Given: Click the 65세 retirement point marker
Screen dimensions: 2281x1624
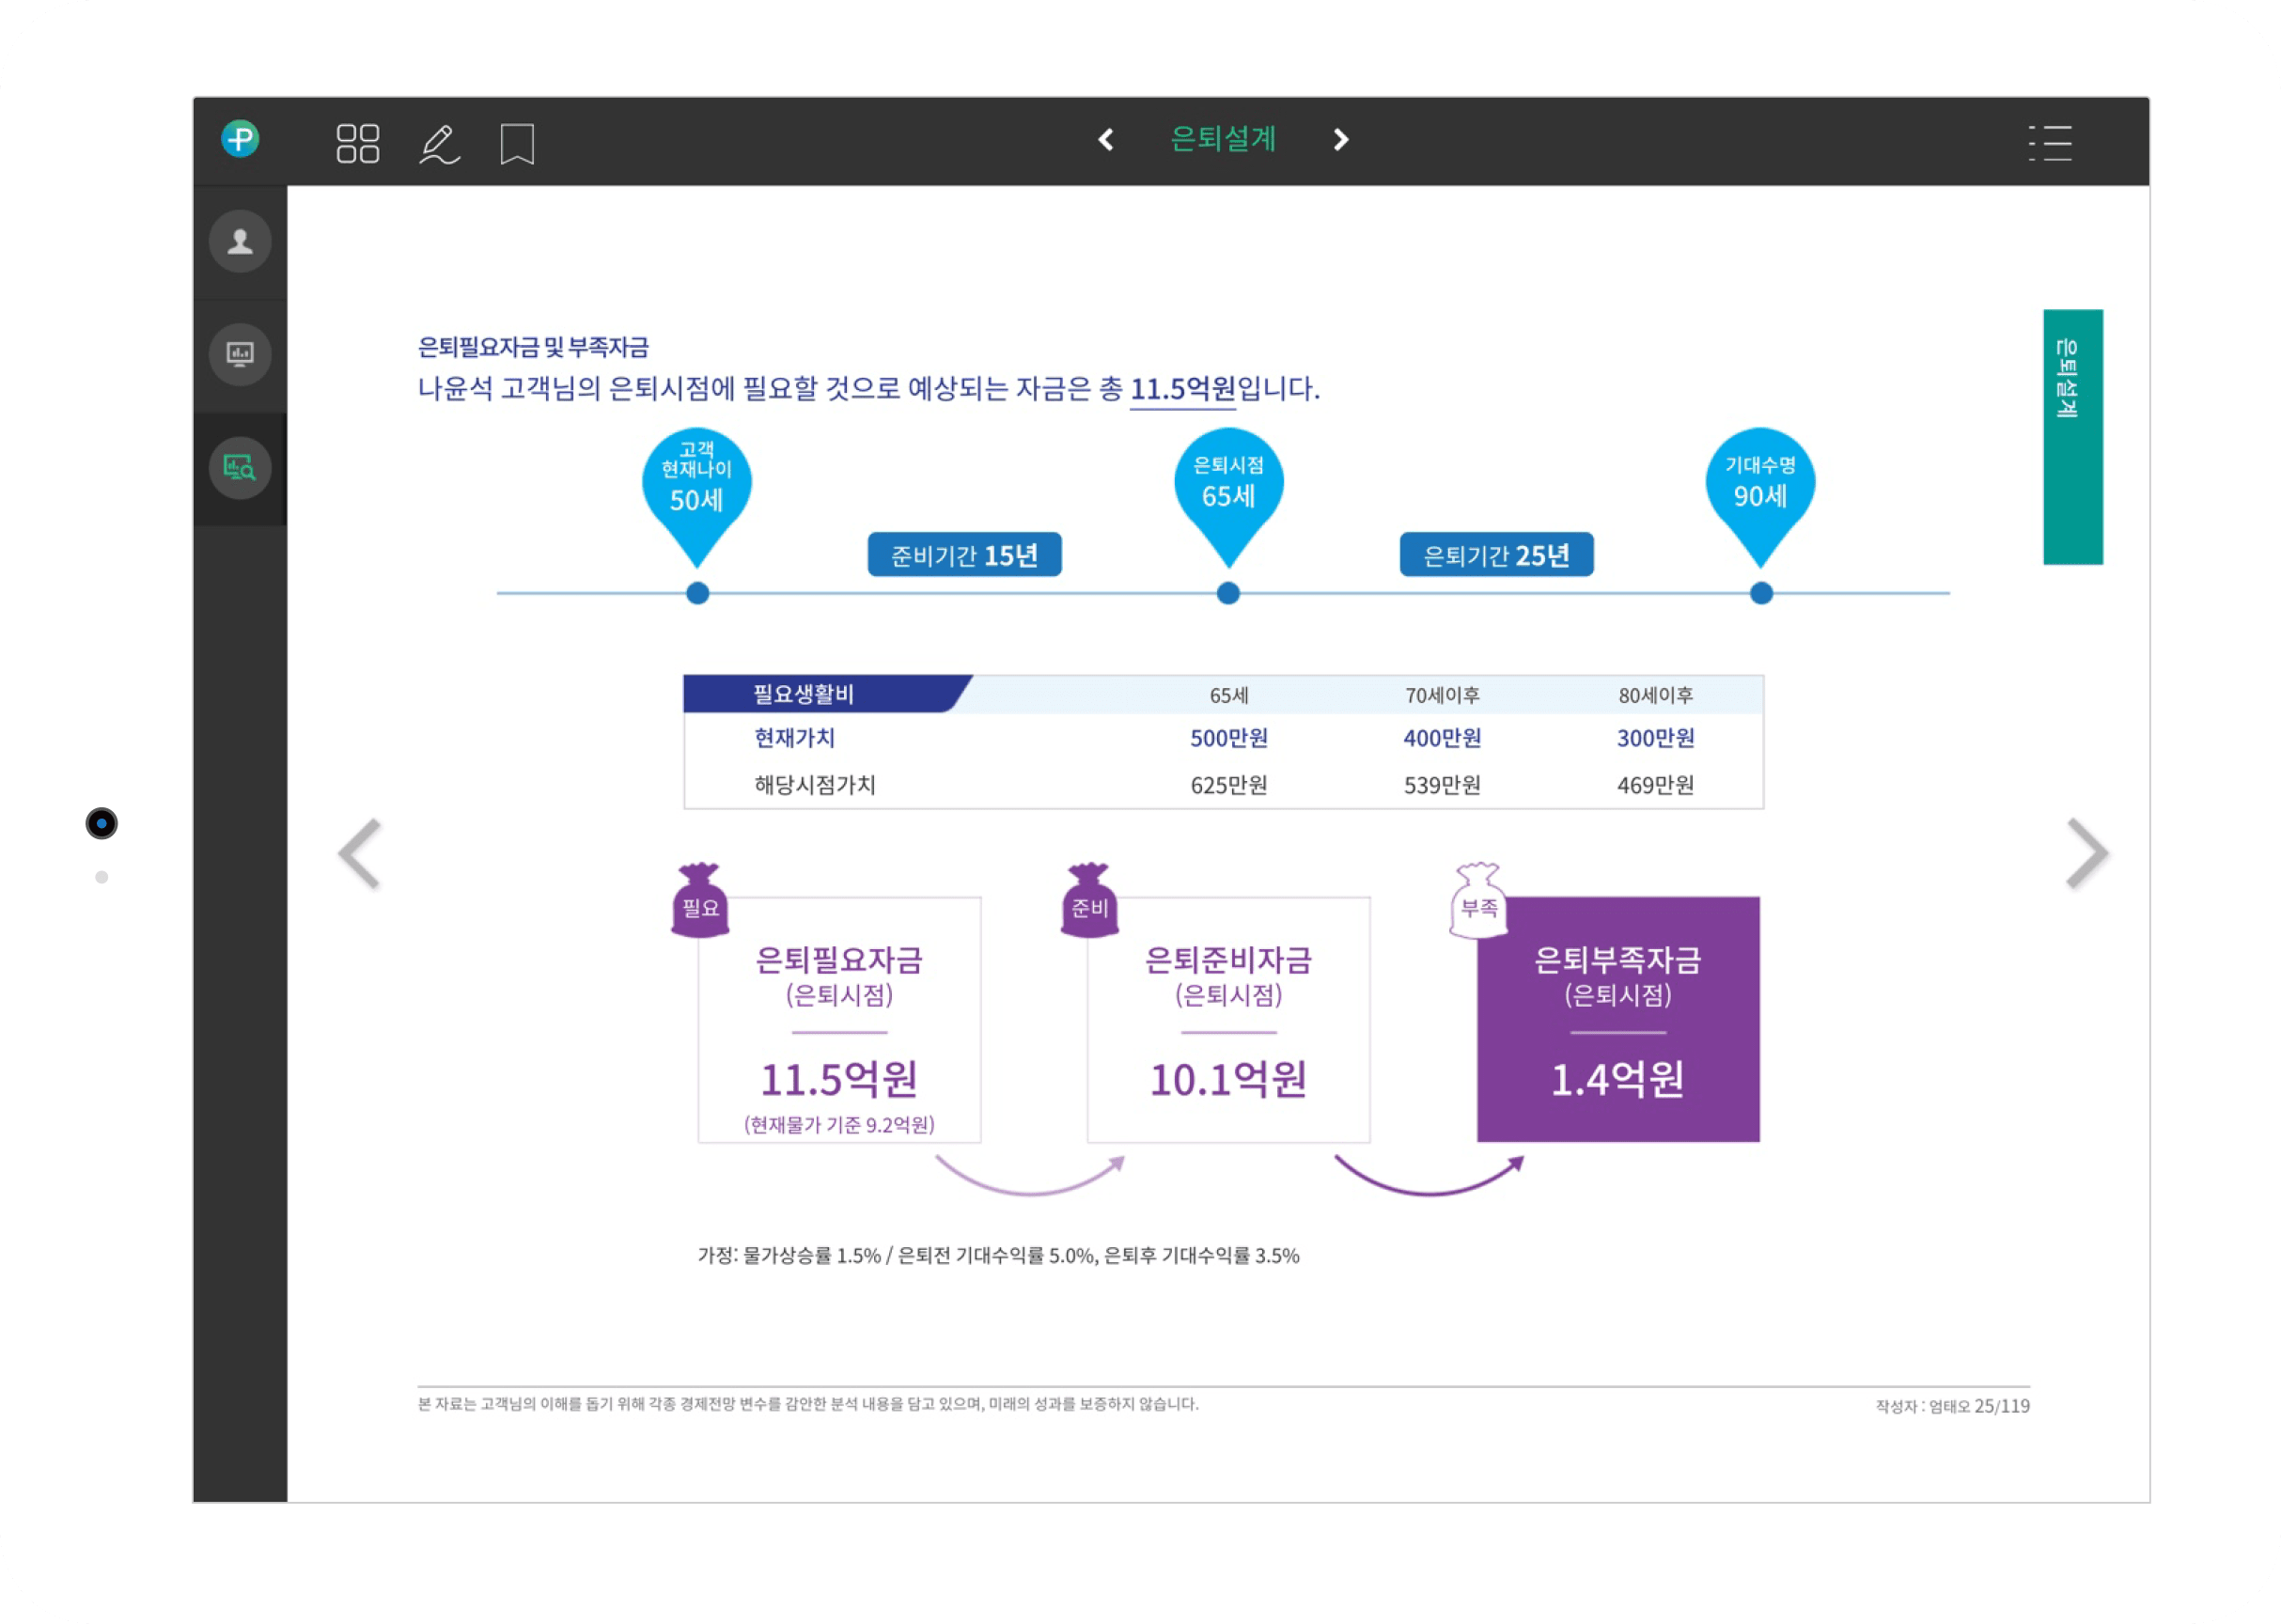Looking at the screenshot, I should [1228, 486].
